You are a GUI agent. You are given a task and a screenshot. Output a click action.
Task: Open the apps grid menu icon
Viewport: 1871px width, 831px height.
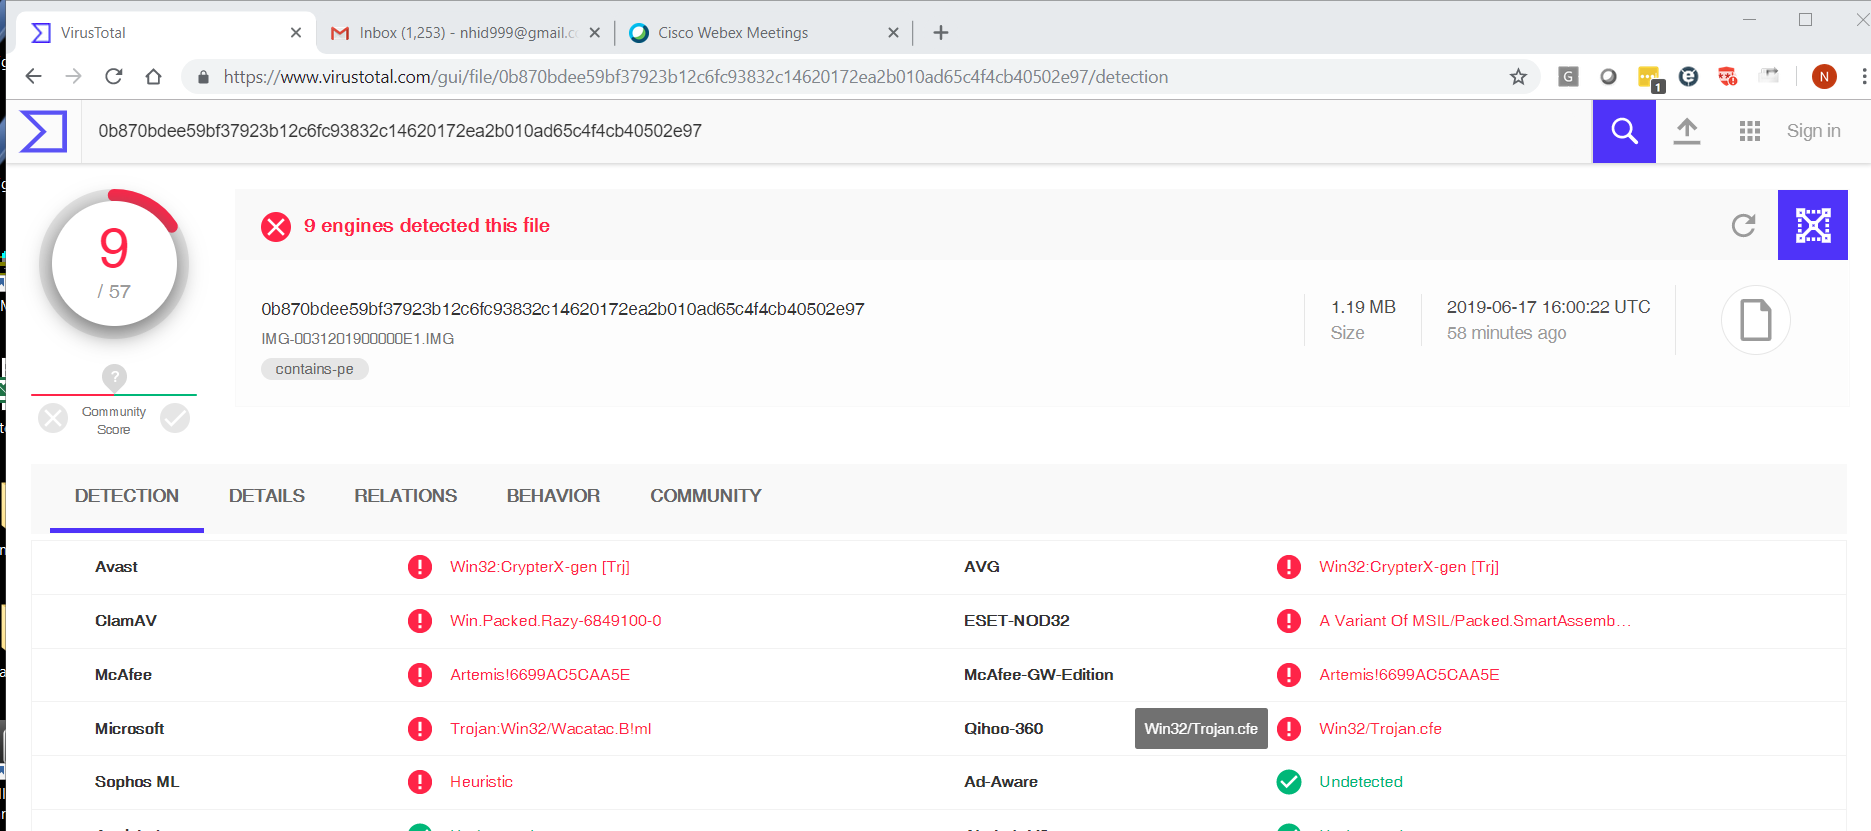(x=1749, y=131)
